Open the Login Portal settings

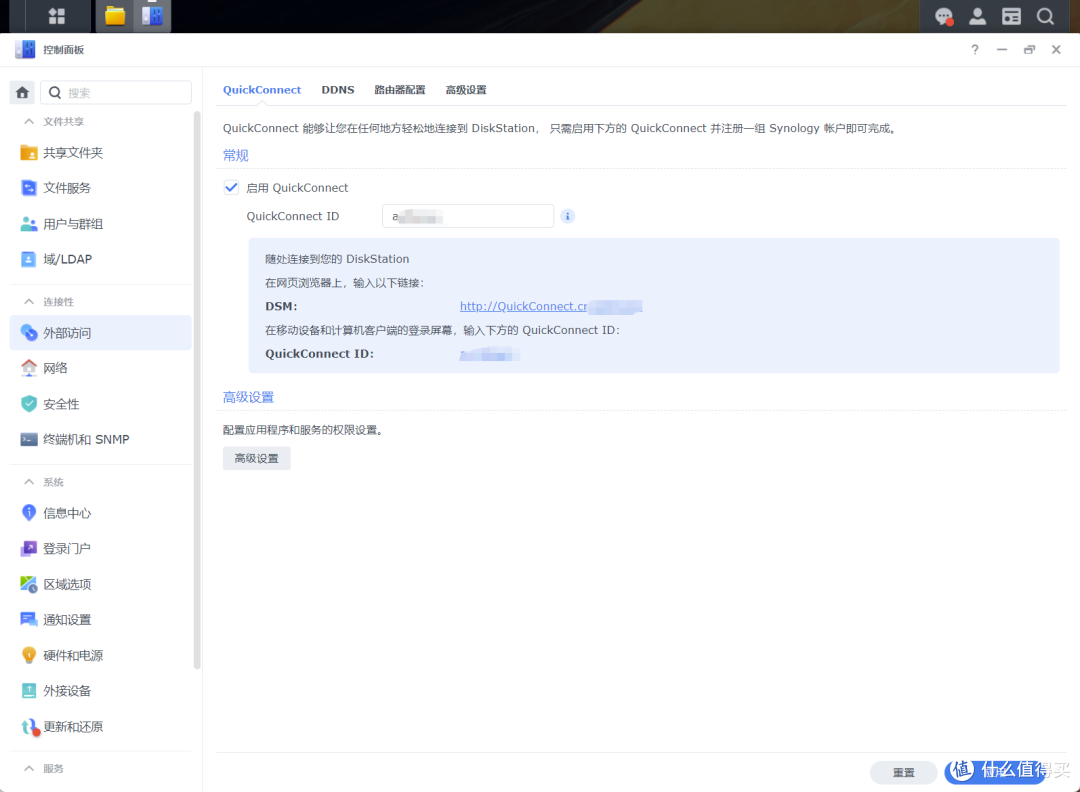pyautogui.click(x=101, y=549)
